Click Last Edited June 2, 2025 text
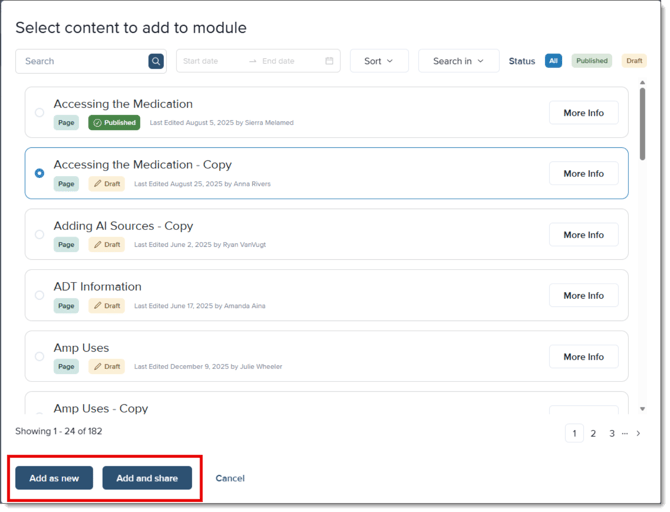 (x=200, y=244)
